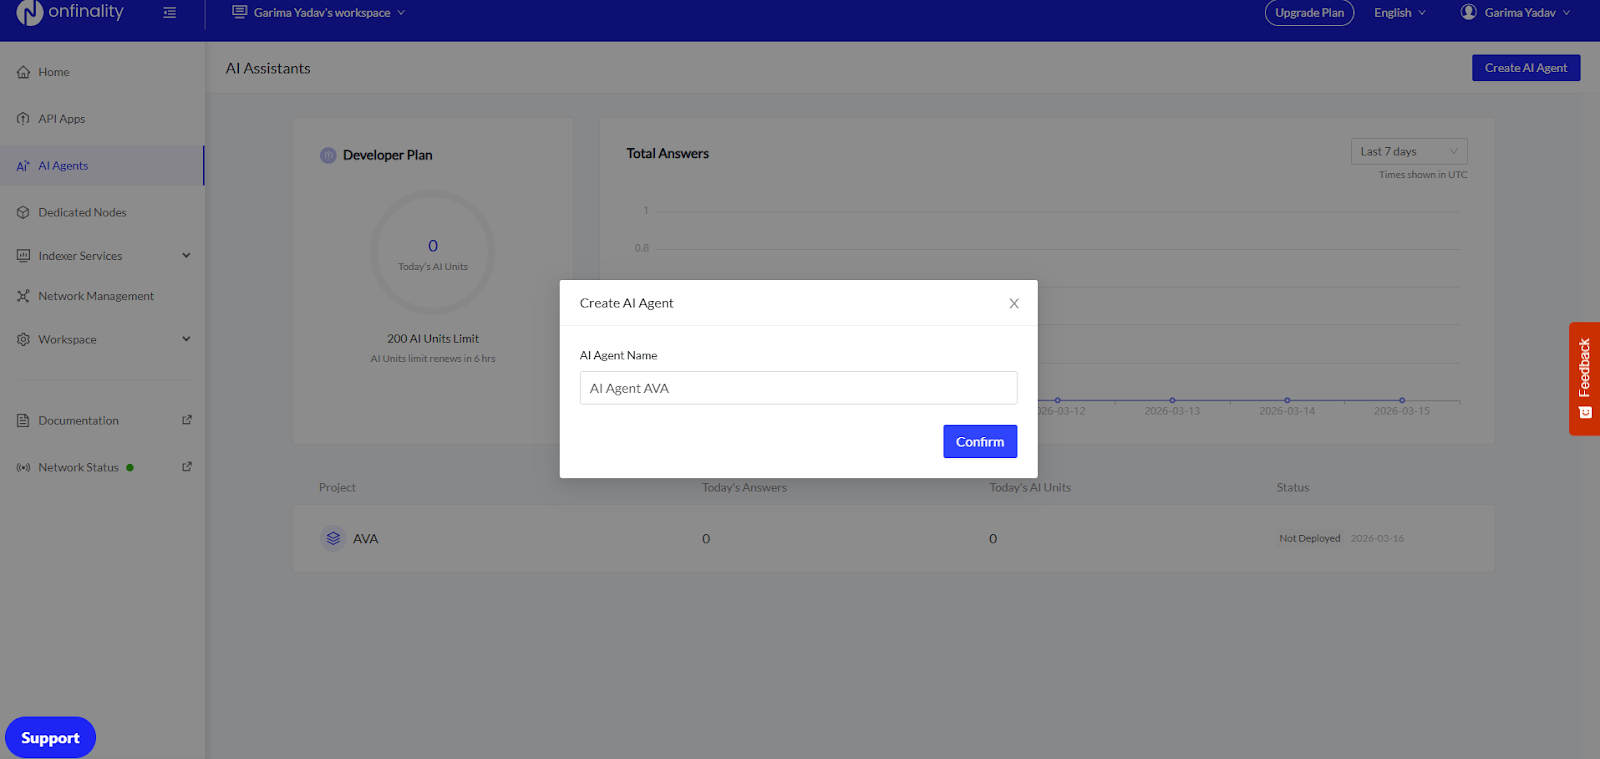Click the Workspace gear icon
Image resolution: width=1600 pixels, height=759 pixels.
pos(23,340)
